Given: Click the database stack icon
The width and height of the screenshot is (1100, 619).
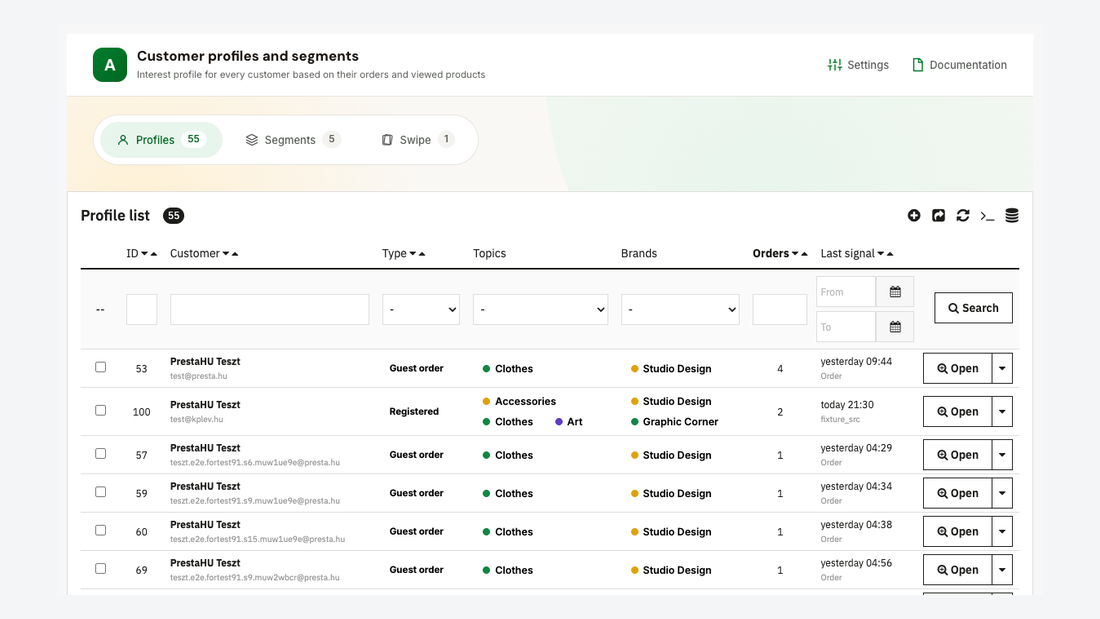Looking at the screenshot, I should pos(1012,215).
